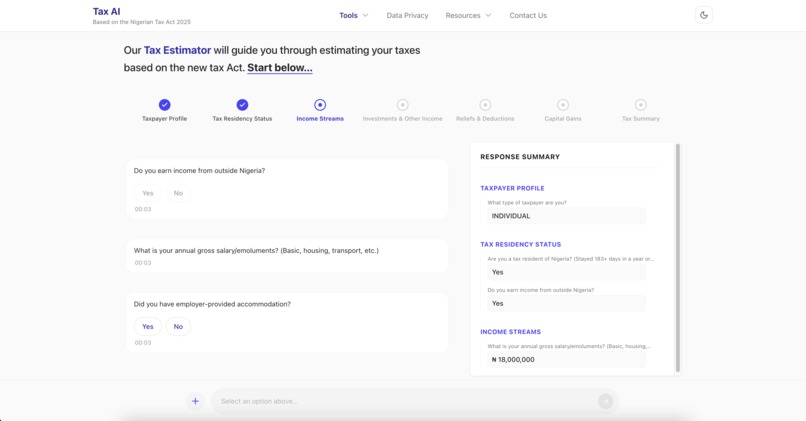Click the Tax Residency Status checkmark icon
The image size is (806, 421).
[242, 105]
